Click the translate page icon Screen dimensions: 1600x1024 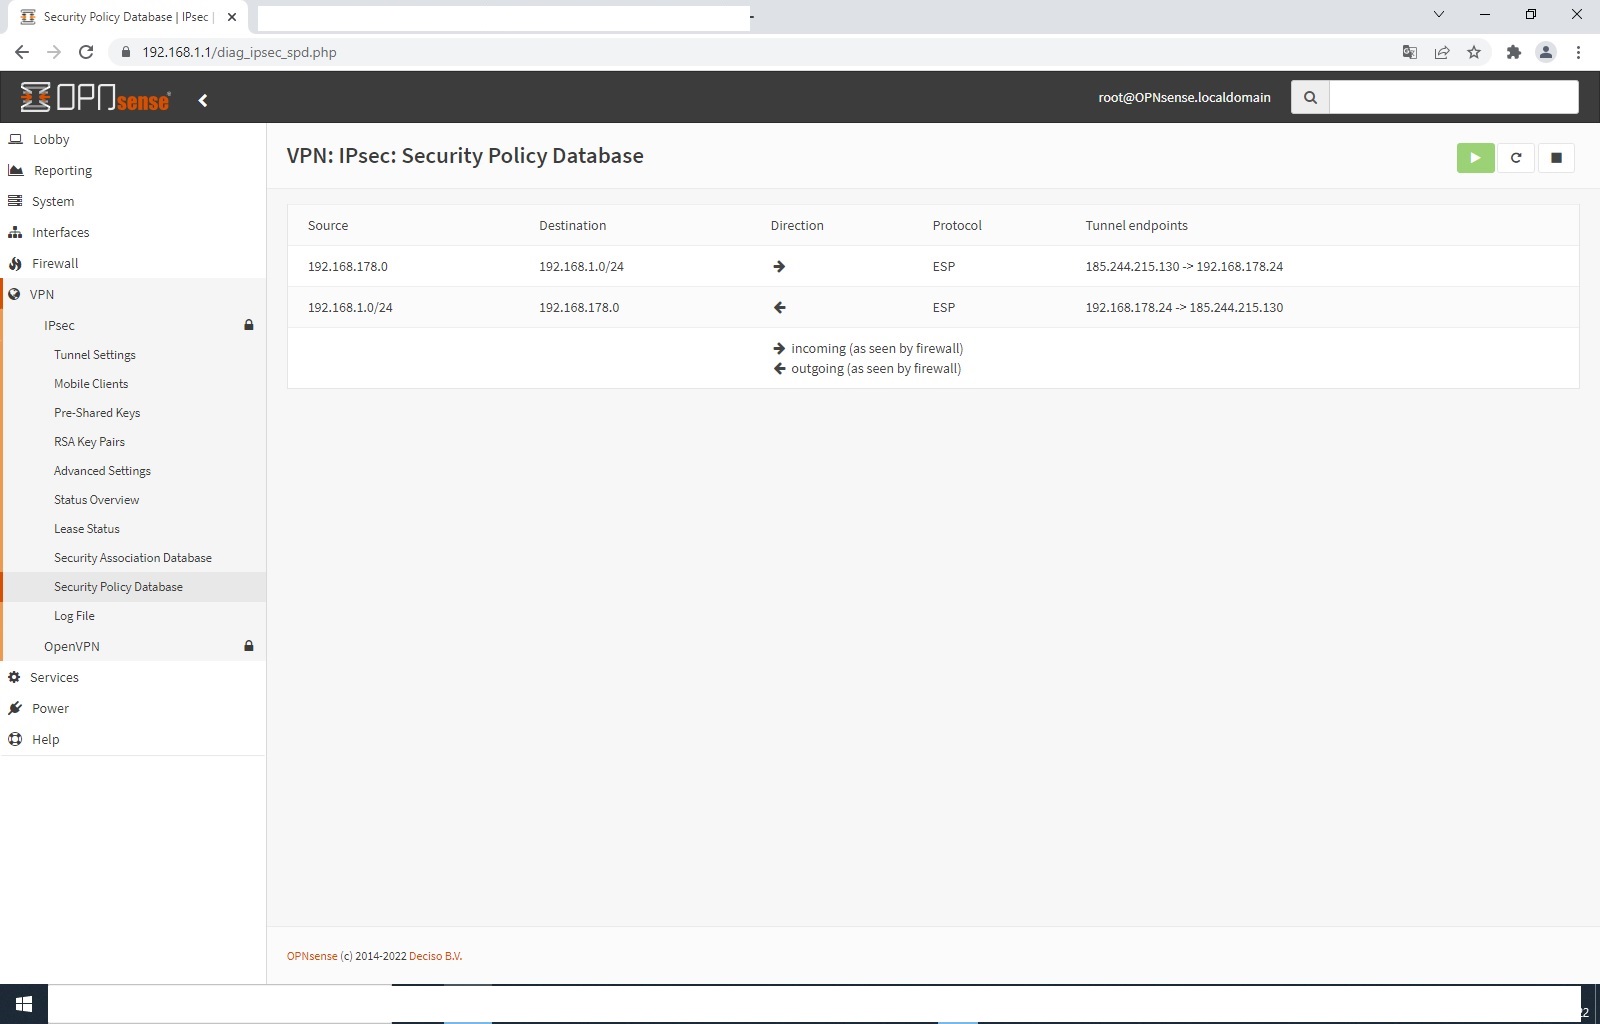coord(1410,52)
